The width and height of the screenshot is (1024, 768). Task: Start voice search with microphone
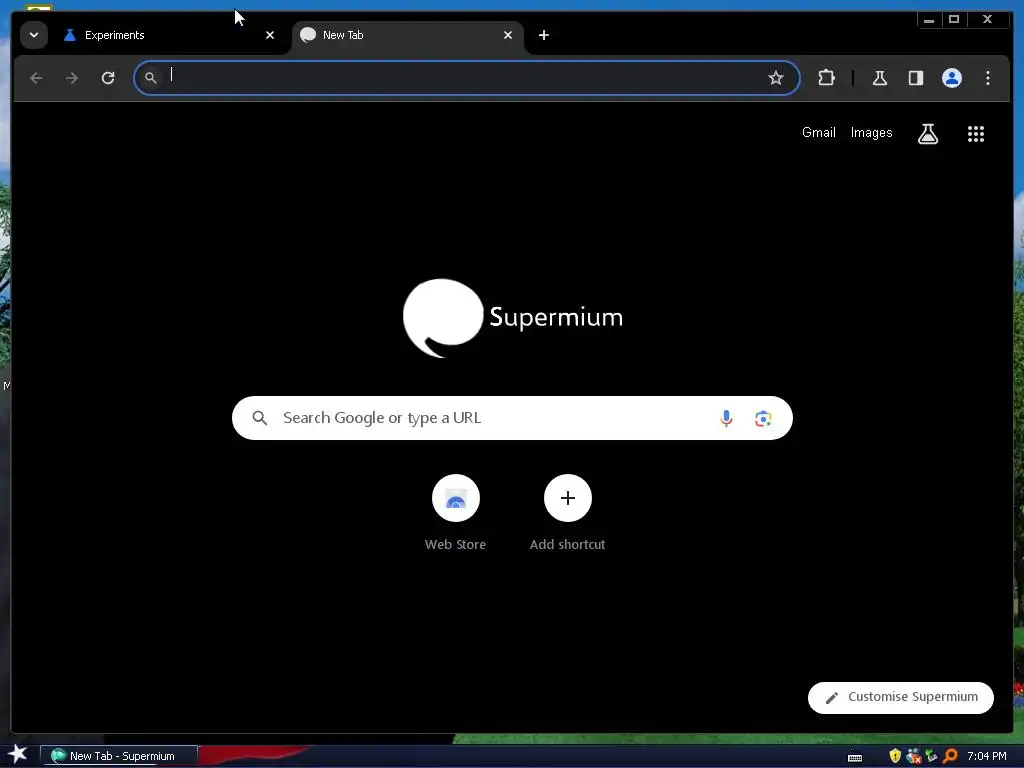click(x=726, y=418)
